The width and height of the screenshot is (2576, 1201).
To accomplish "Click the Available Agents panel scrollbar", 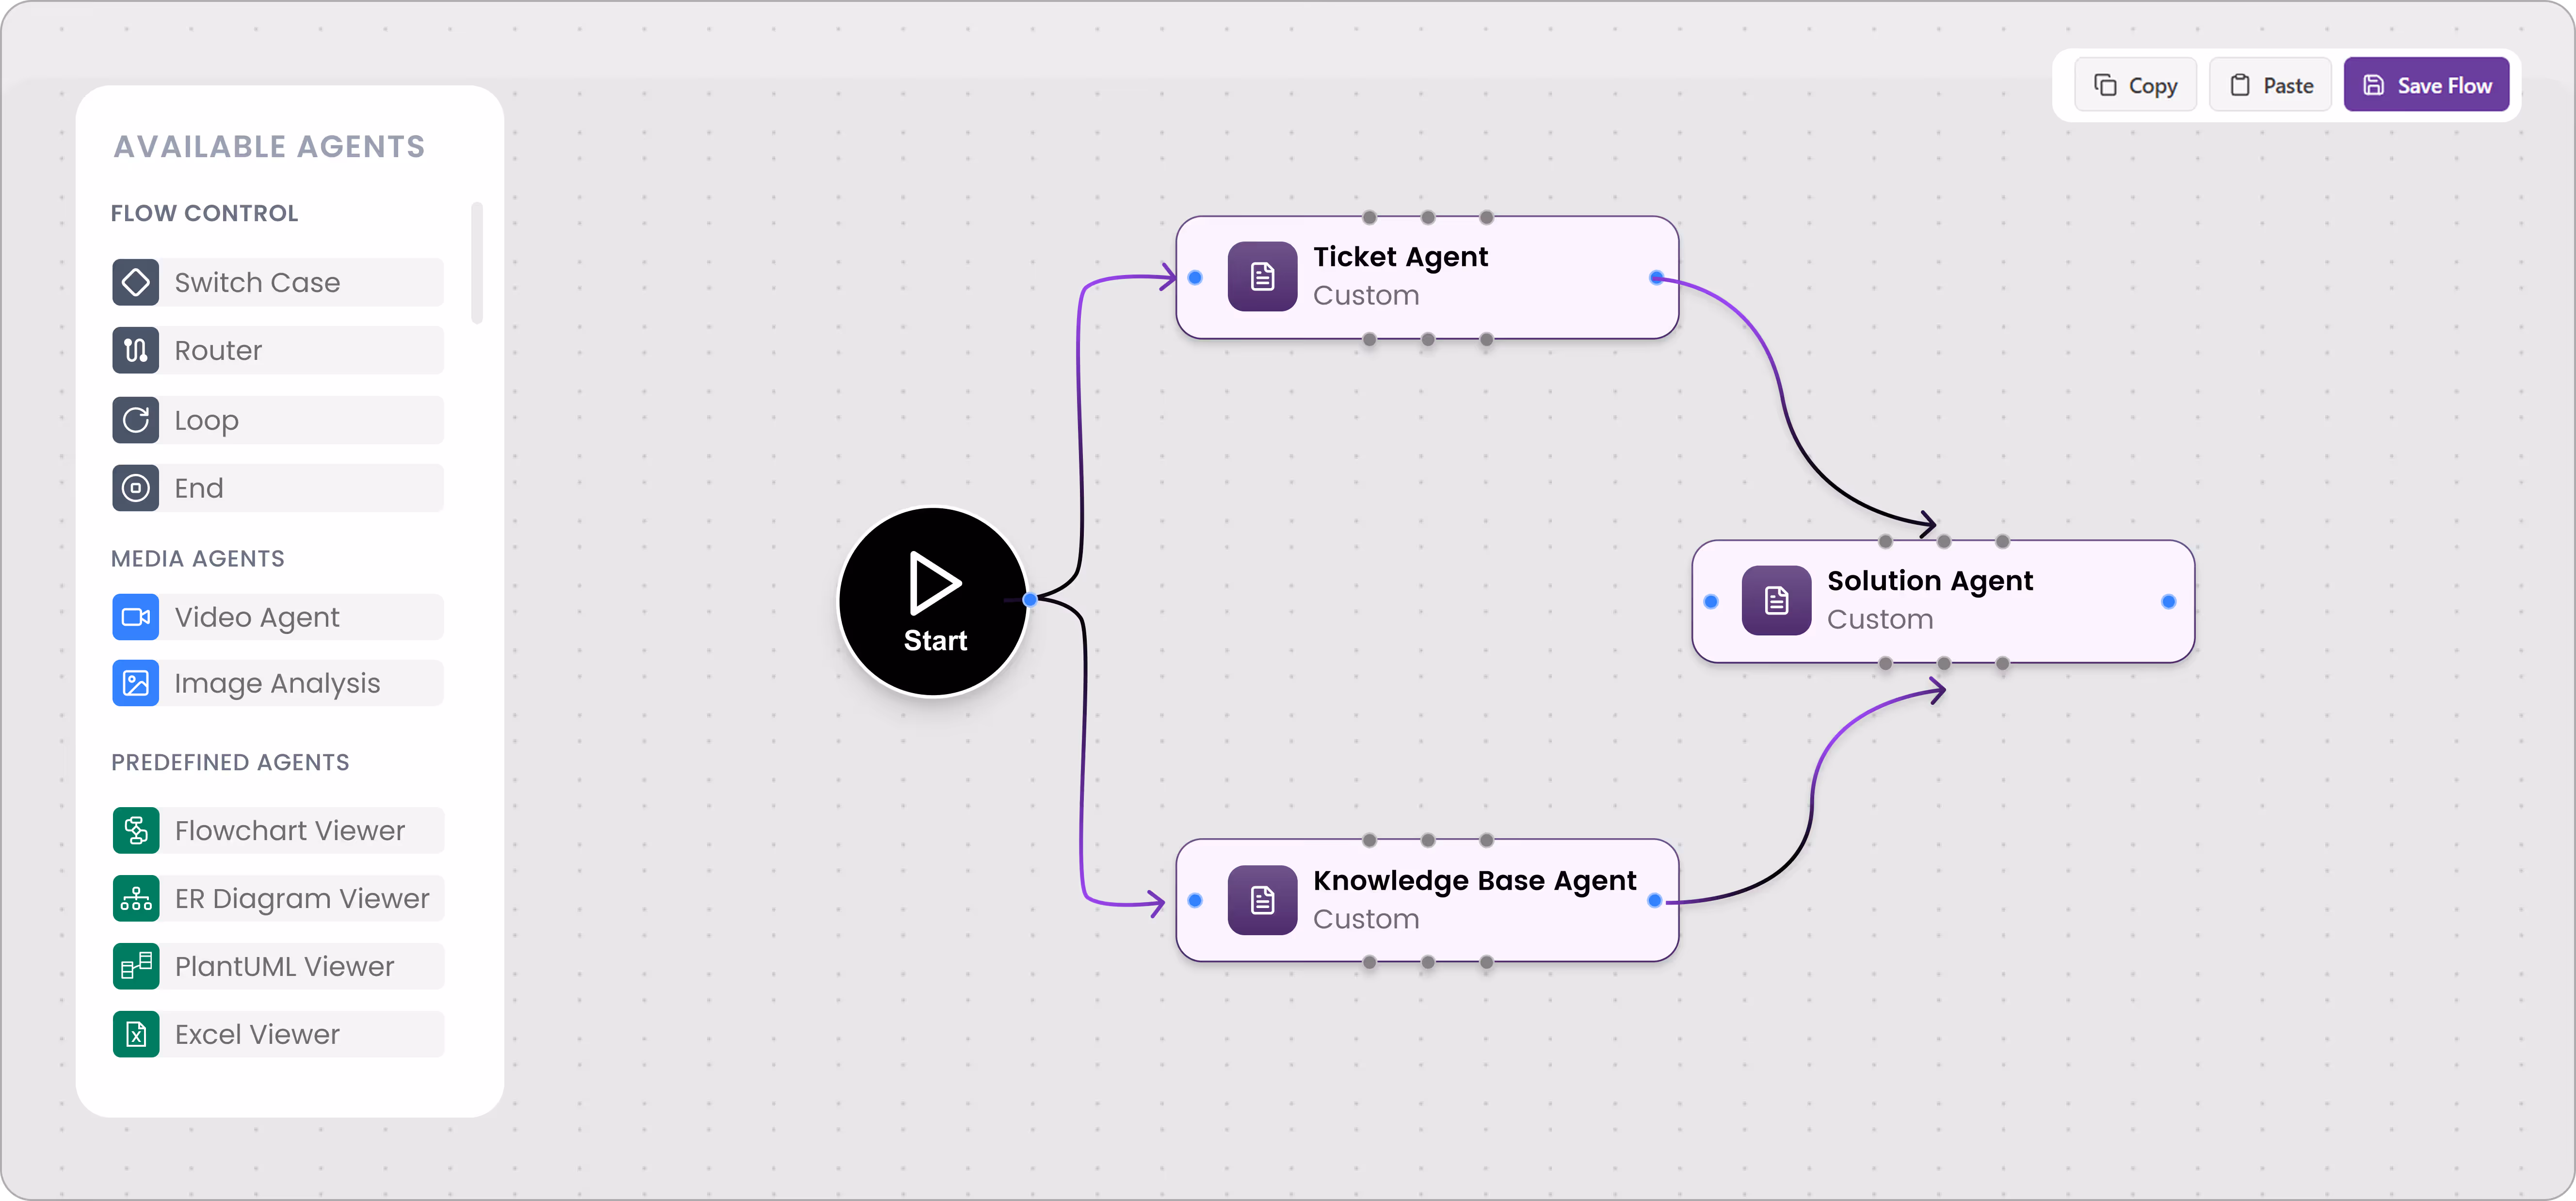I will click(x=477, y=263).
